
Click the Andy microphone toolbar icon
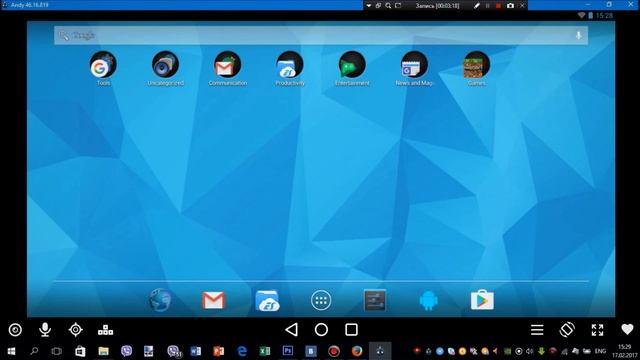(x=45, y=329)
